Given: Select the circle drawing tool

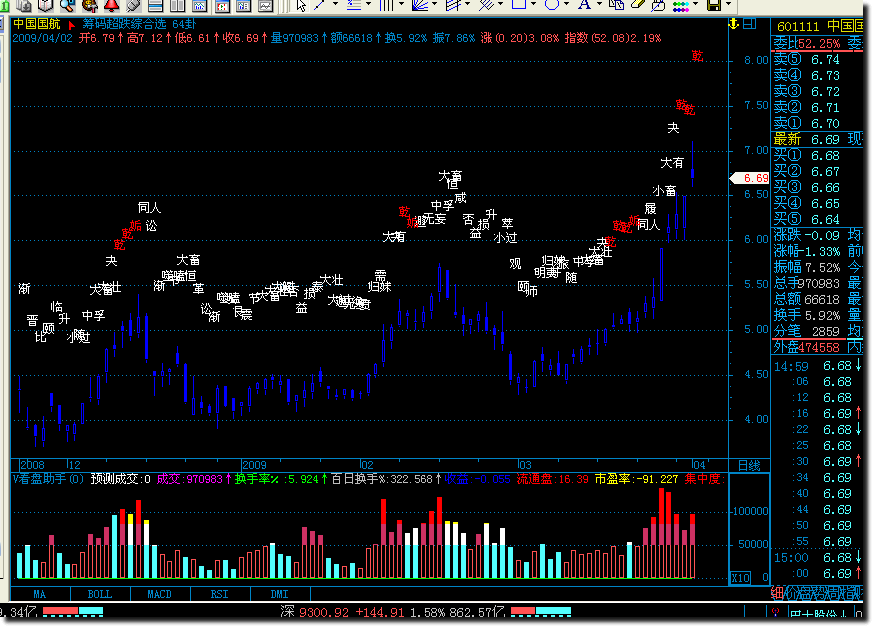Looking at the screenshot, I should [552, 5].
